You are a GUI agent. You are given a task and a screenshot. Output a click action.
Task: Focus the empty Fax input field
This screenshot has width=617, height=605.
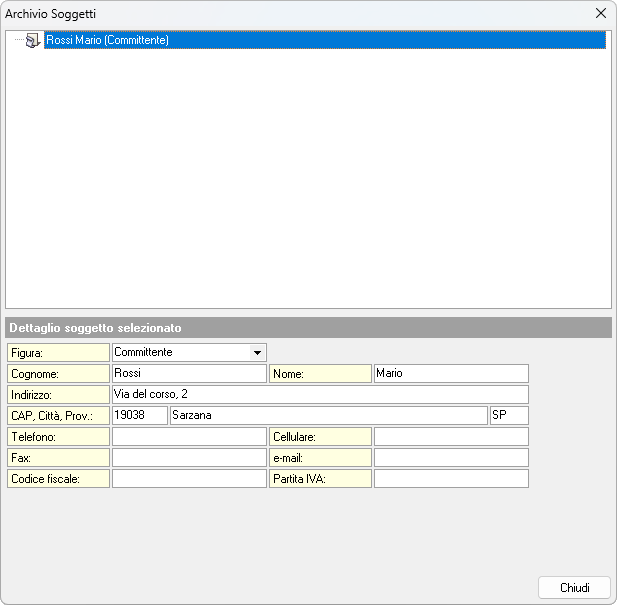[189, 457]
